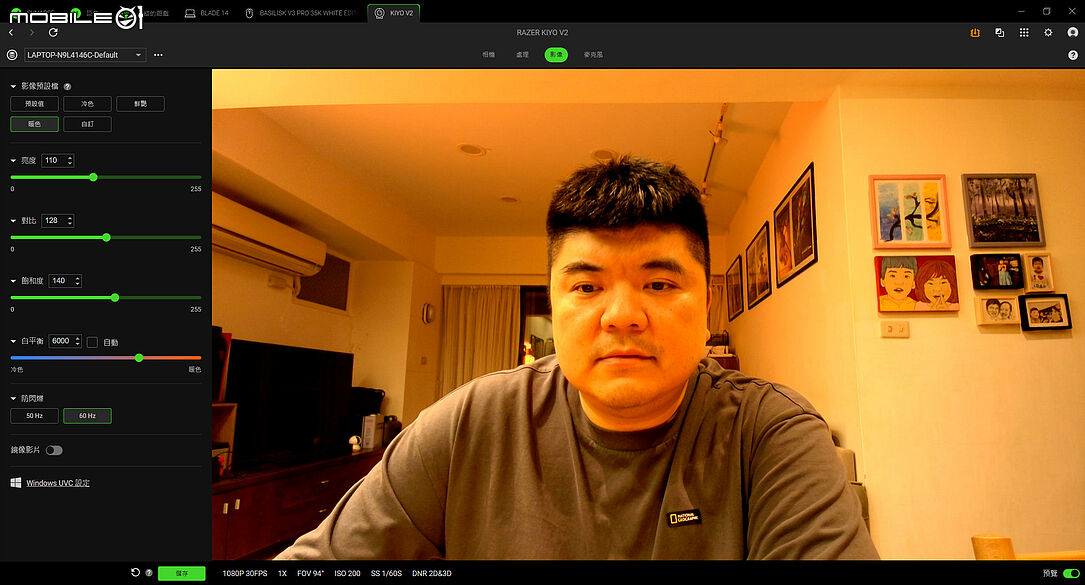Click the white balance color temperature slider

[106, 358]
